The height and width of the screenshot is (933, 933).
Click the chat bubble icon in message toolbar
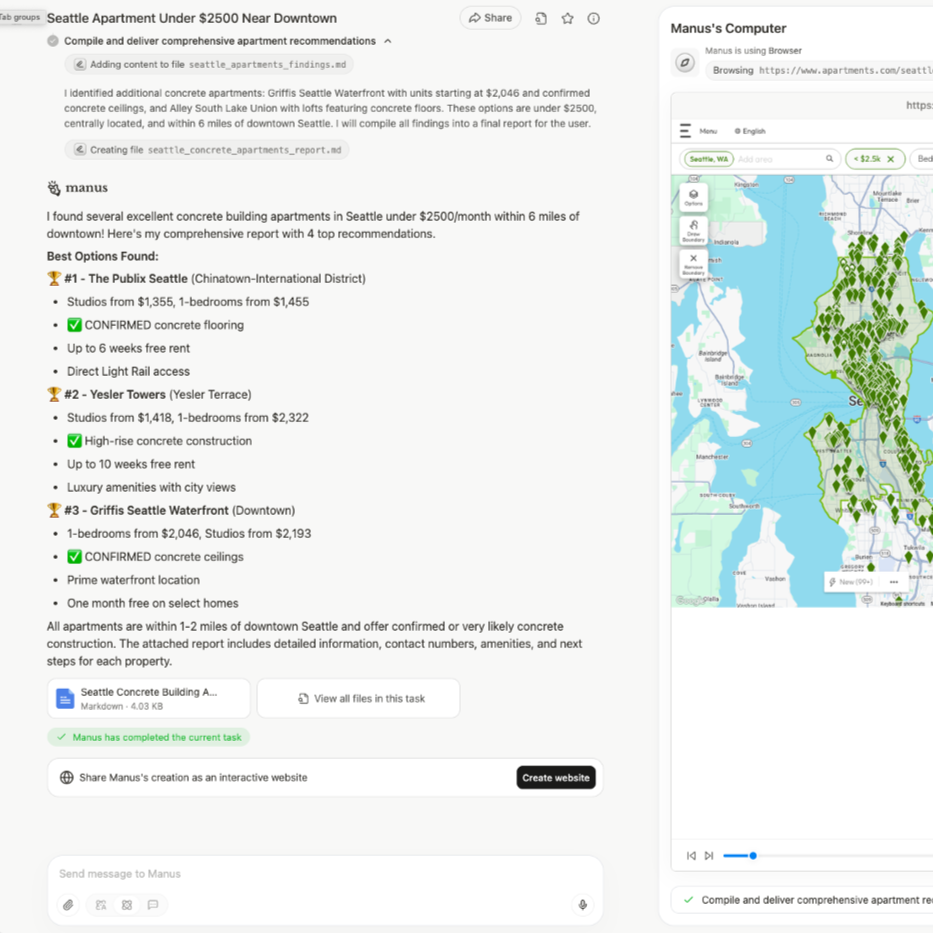click(153, 905)
